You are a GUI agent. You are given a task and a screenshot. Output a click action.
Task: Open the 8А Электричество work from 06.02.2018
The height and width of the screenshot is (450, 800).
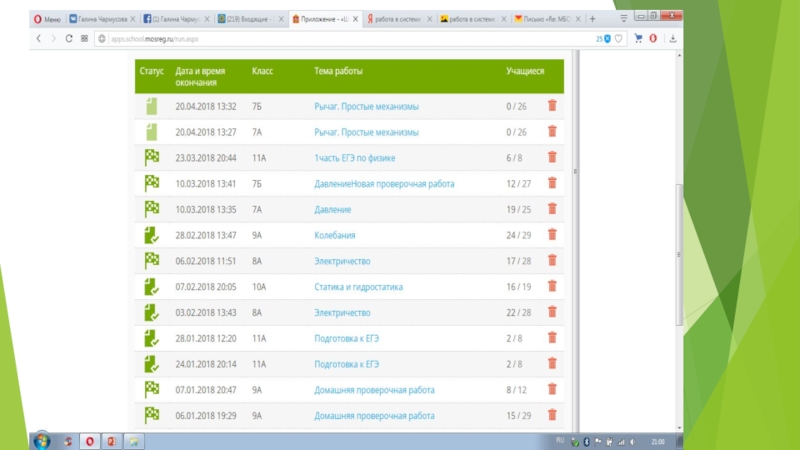coord(342,261)
